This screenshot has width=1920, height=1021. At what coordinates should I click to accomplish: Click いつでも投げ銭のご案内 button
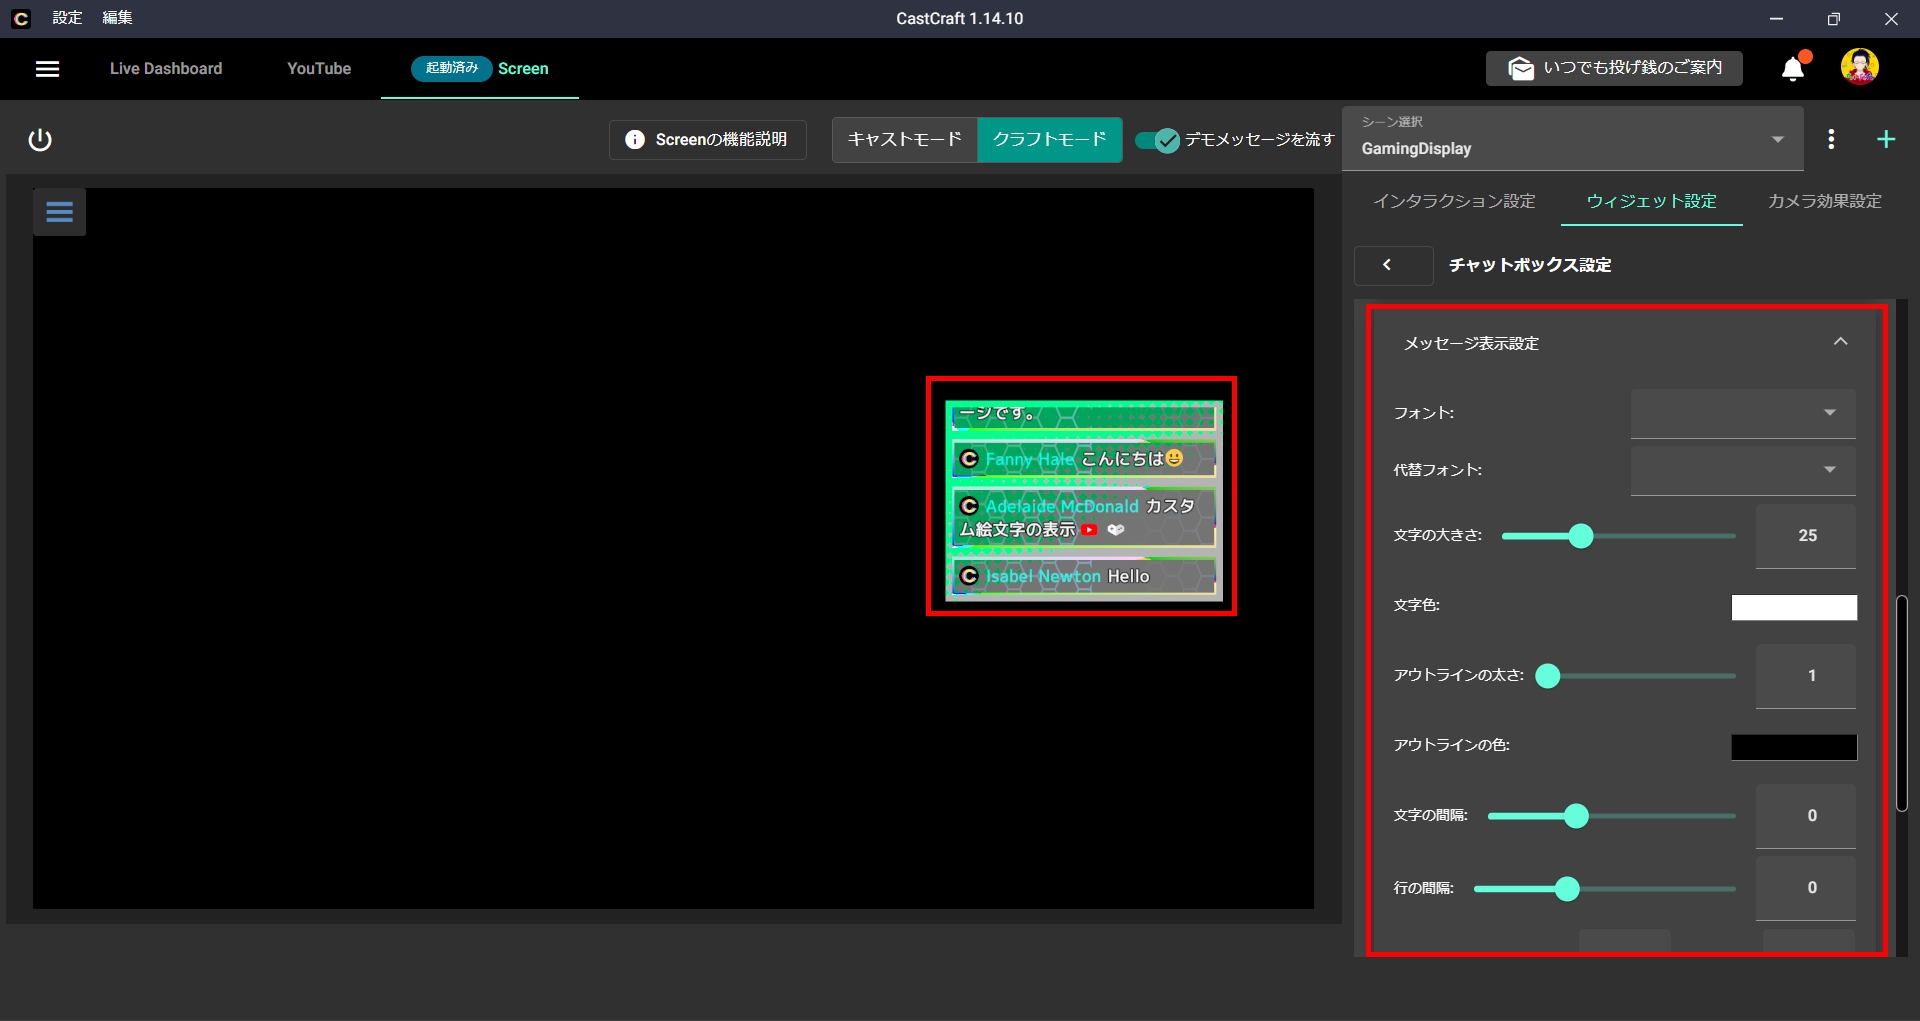(1614, 68)
